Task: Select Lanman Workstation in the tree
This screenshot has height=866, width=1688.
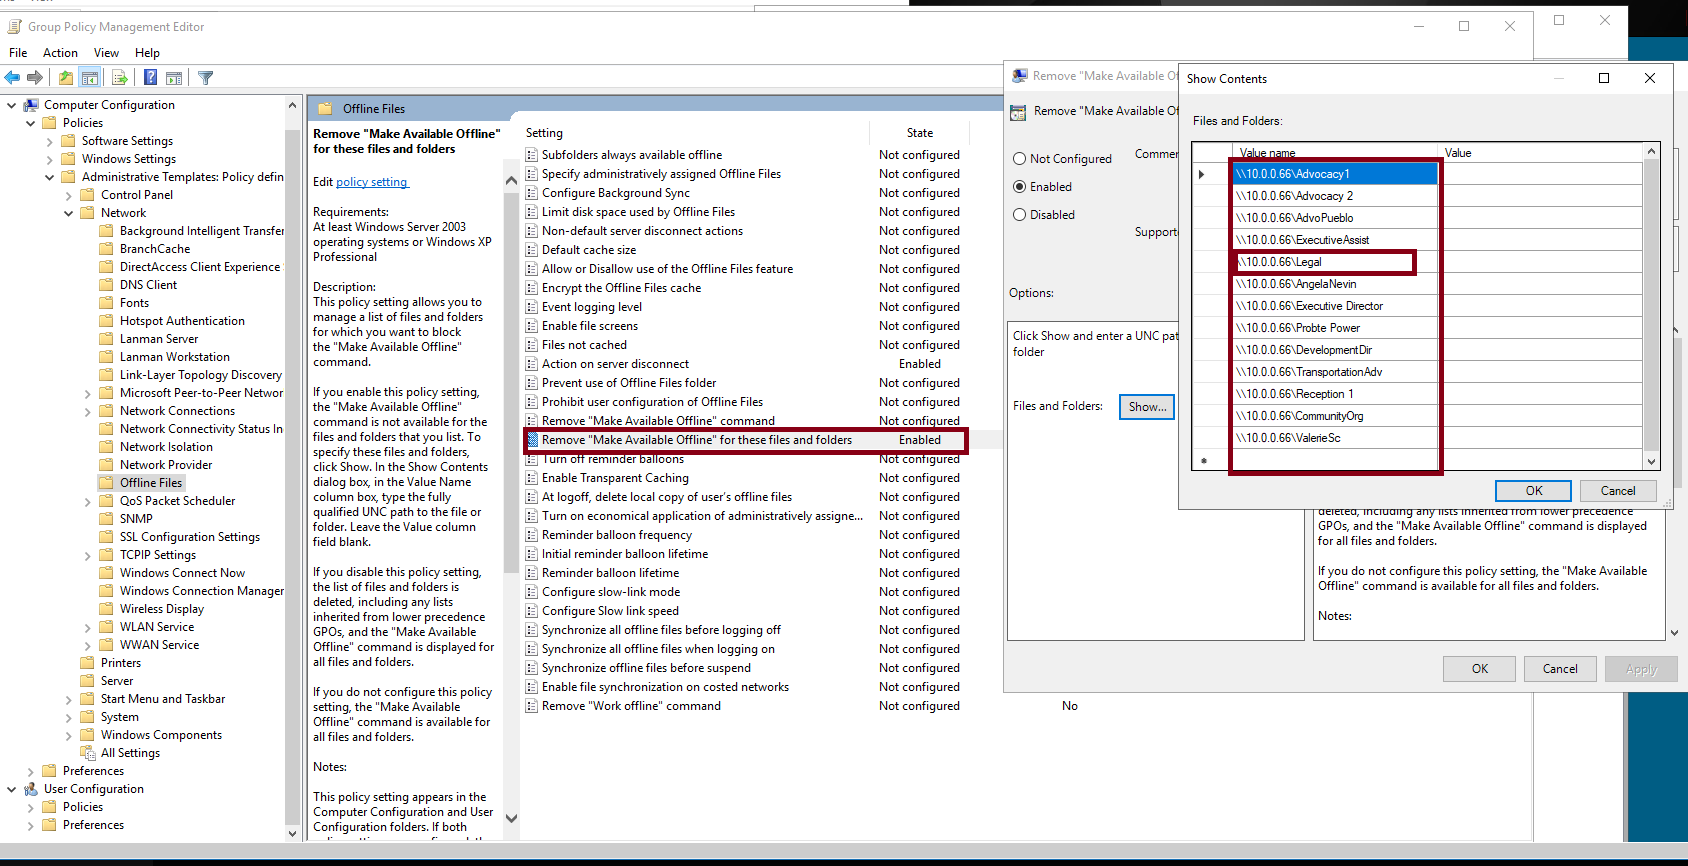Action: click(x=175, y=357)
